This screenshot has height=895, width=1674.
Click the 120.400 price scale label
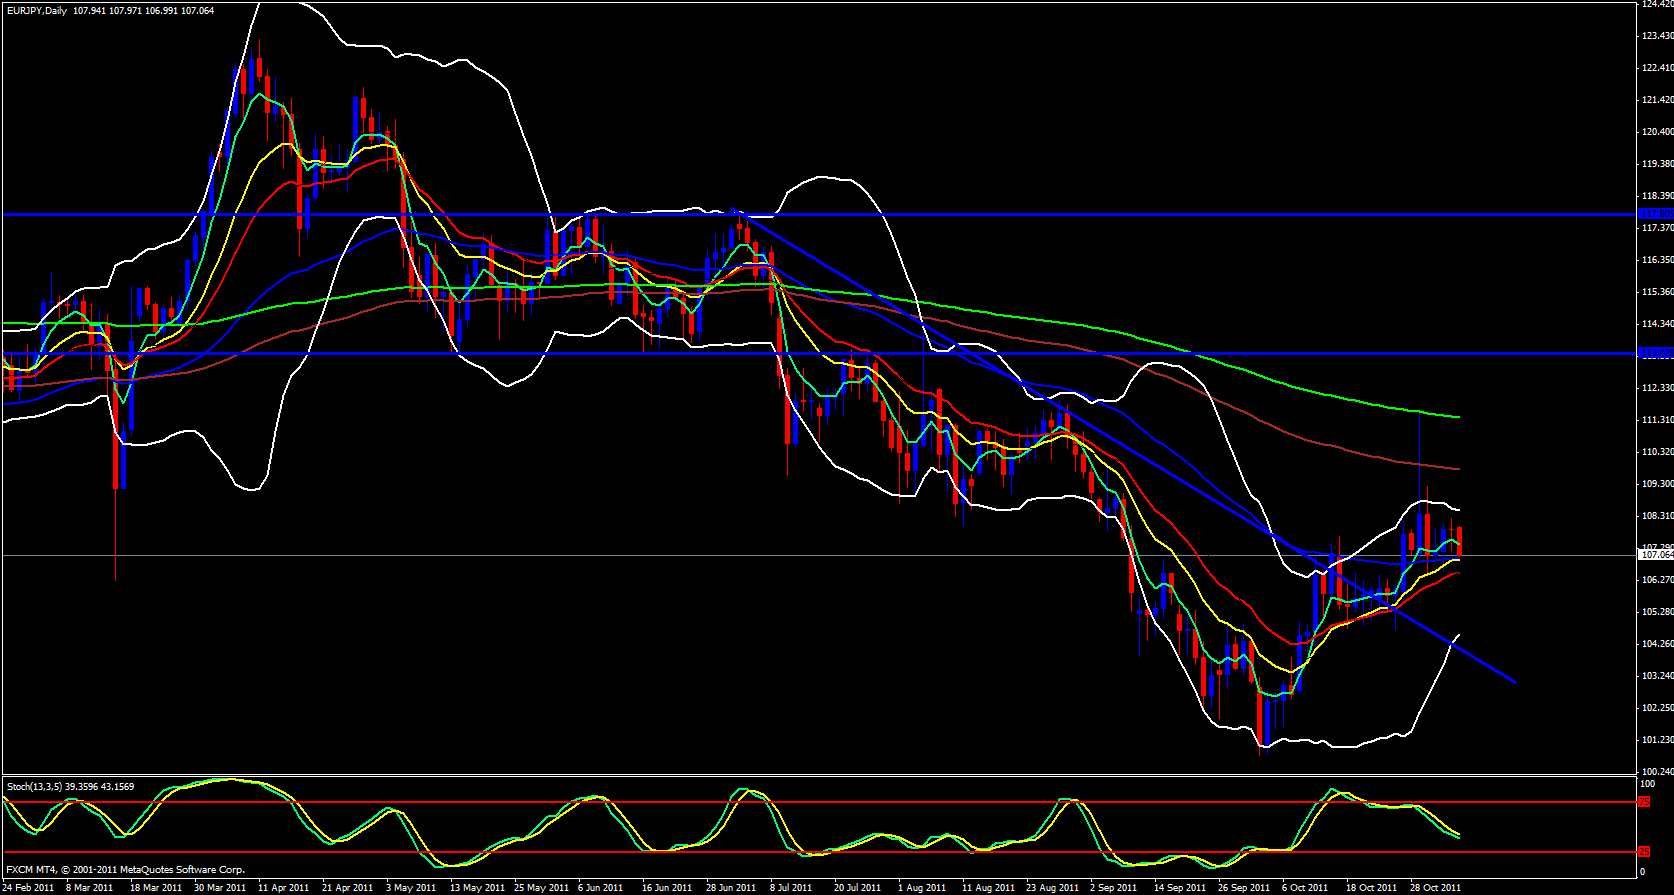coord(1656,132)
